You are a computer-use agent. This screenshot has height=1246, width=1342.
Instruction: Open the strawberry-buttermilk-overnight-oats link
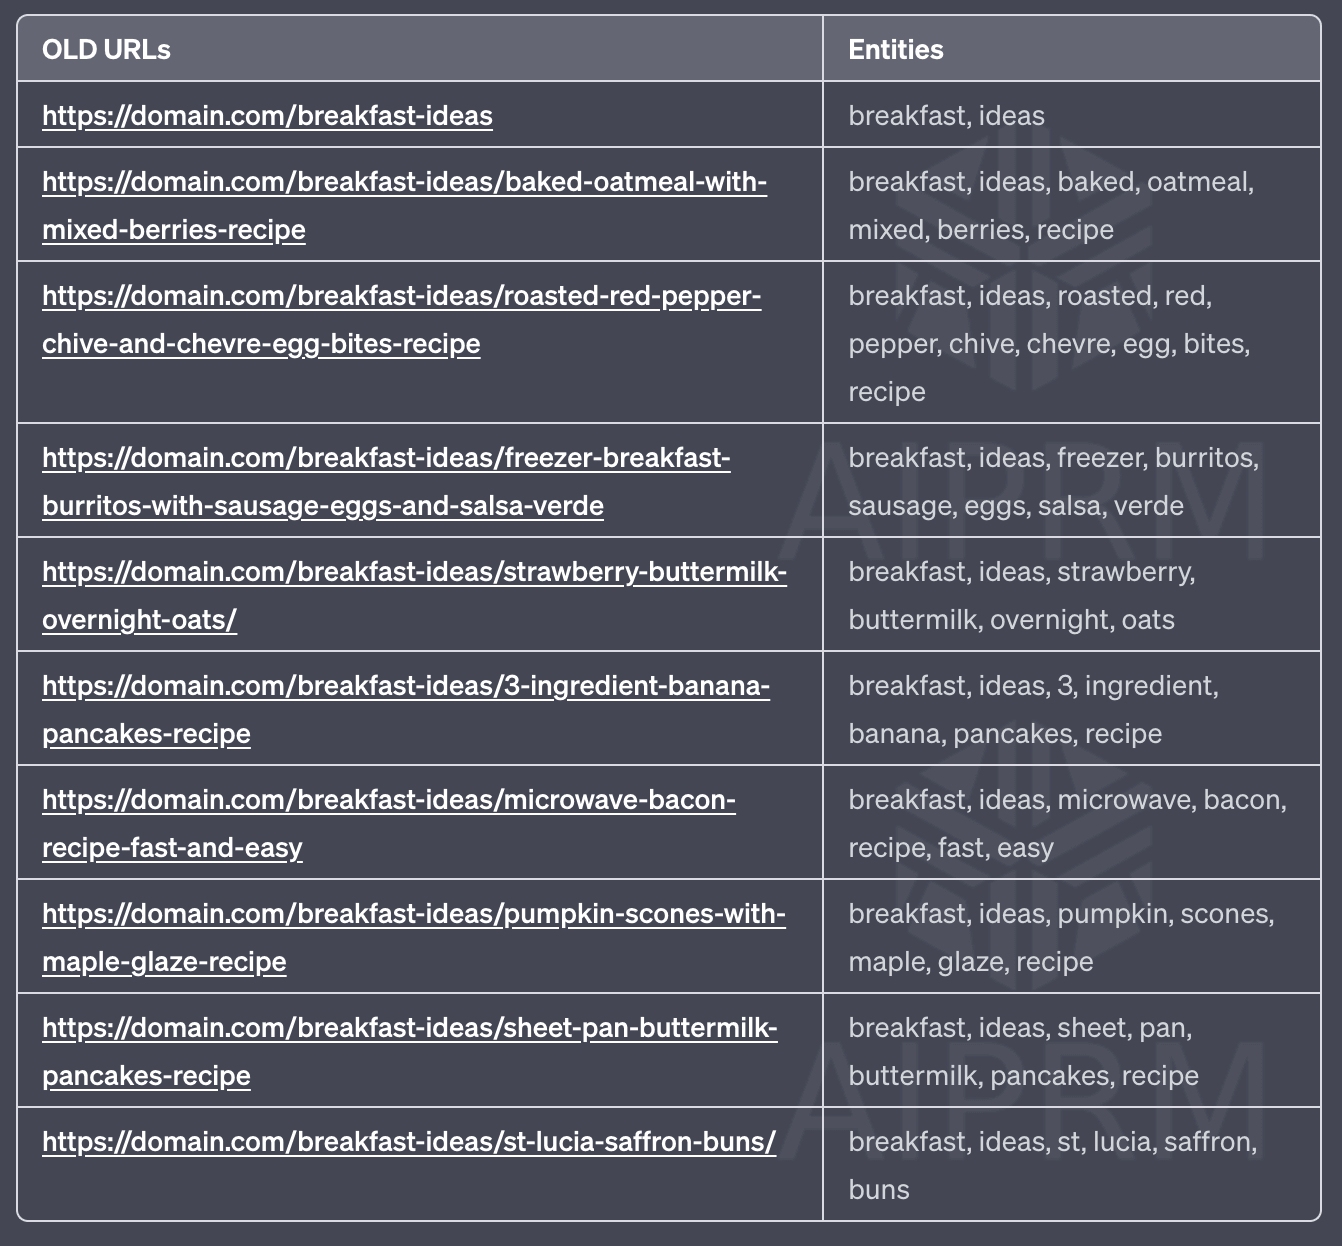click(414, 596)
